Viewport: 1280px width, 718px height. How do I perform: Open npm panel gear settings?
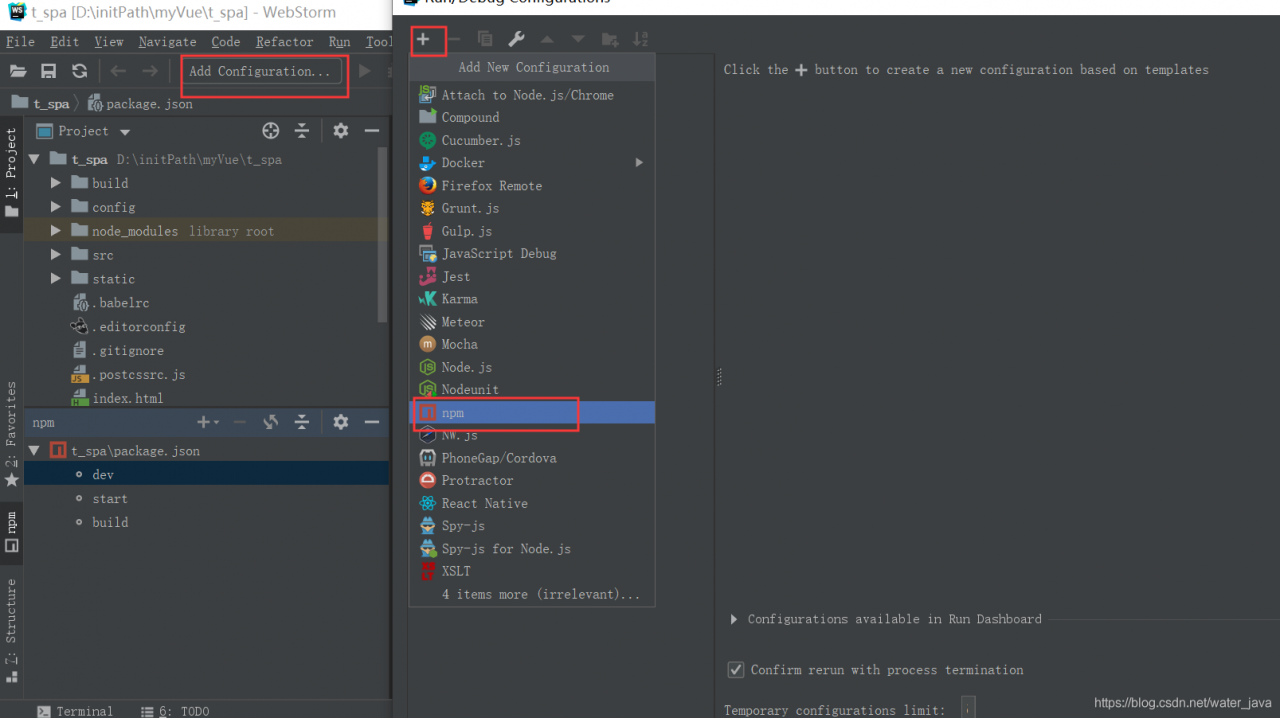tap(341, 422)
